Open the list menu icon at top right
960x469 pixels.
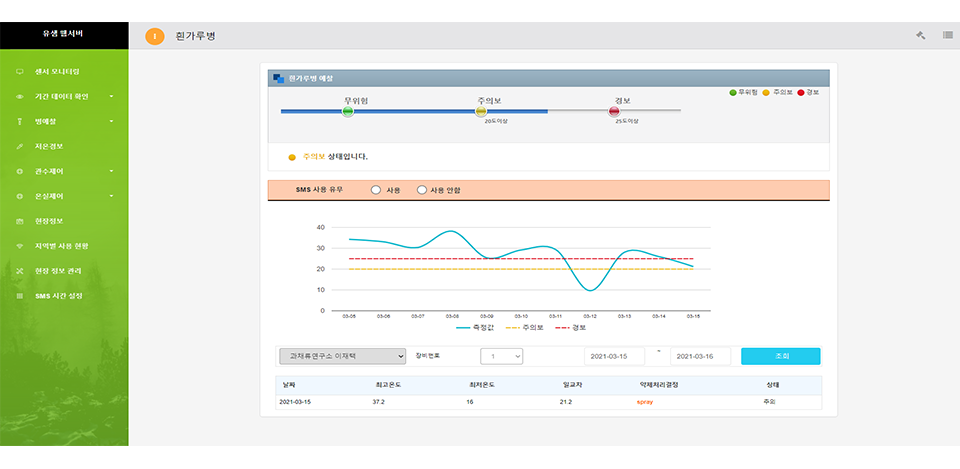click(947, 35)
